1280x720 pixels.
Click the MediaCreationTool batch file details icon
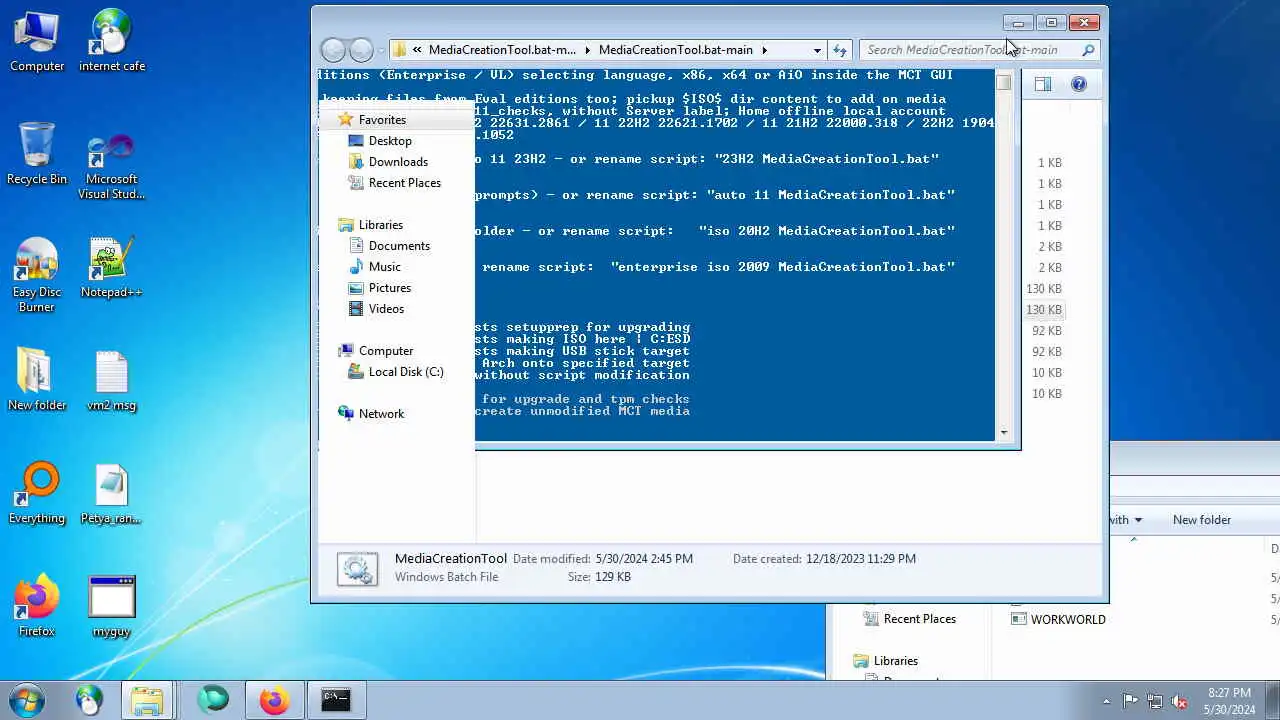(357, 568)
